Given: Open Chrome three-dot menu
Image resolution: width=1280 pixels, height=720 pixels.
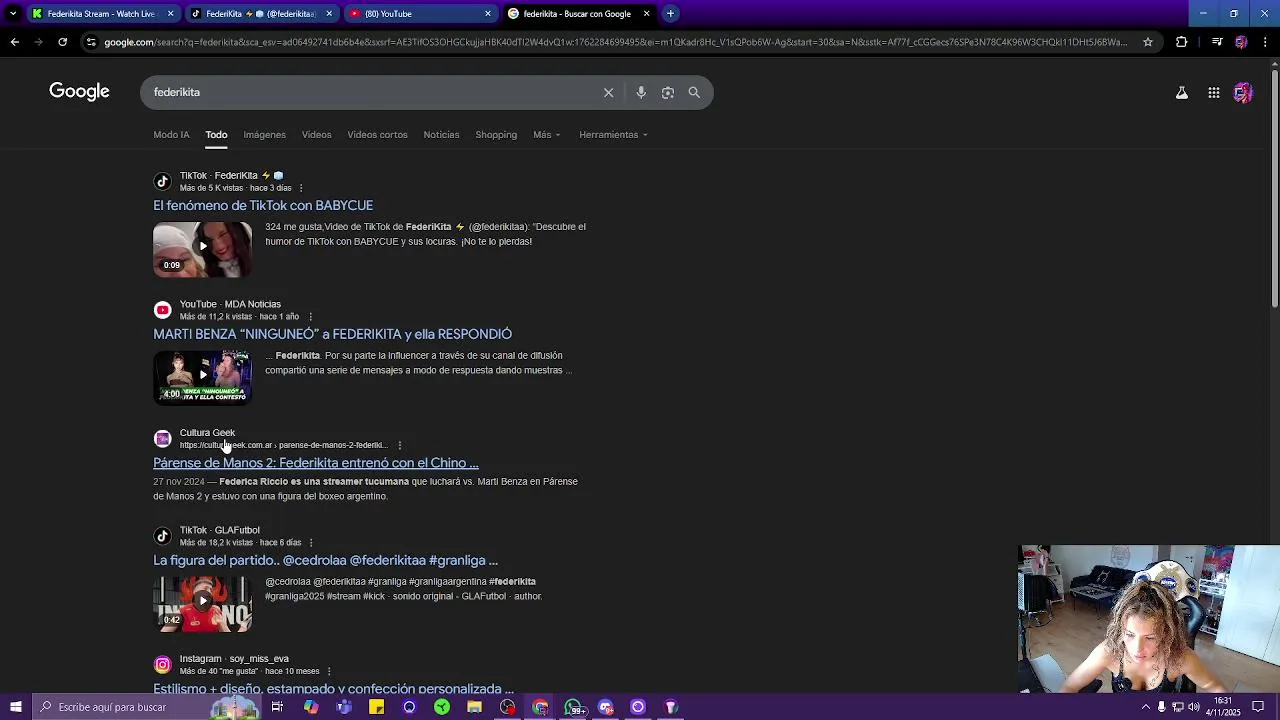Looking at the screenshot, I should click(1266, 42).
